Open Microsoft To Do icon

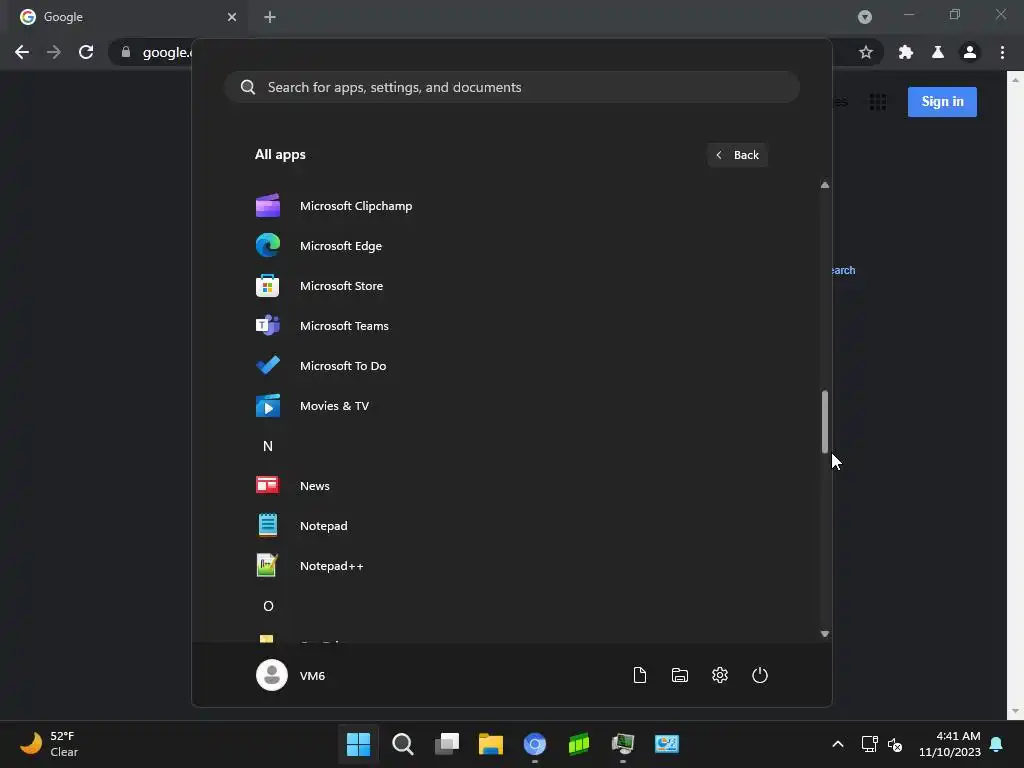pos(268,365)
